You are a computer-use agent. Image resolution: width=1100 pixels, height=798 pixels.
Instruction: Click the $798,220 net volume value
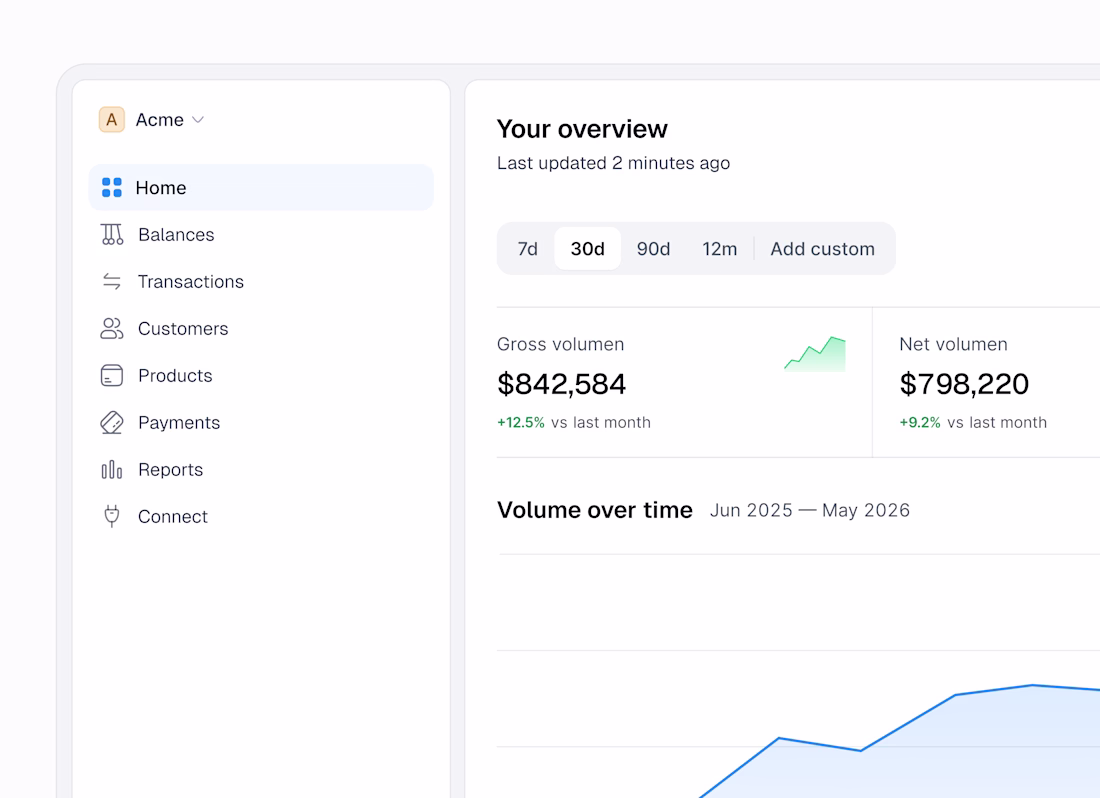point(964,384)
